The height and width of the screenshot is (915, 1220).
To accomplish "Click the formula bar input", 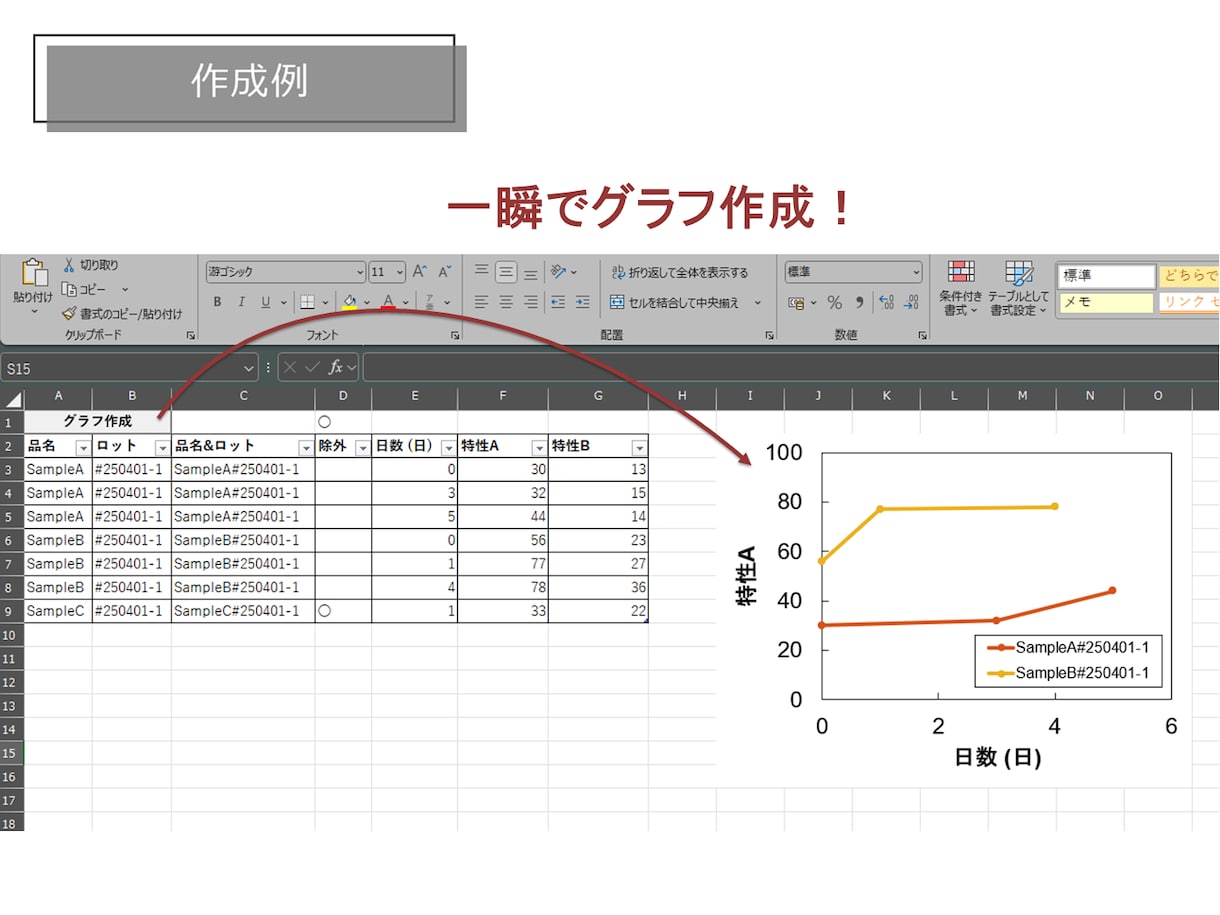I will (x=790, y=368).
